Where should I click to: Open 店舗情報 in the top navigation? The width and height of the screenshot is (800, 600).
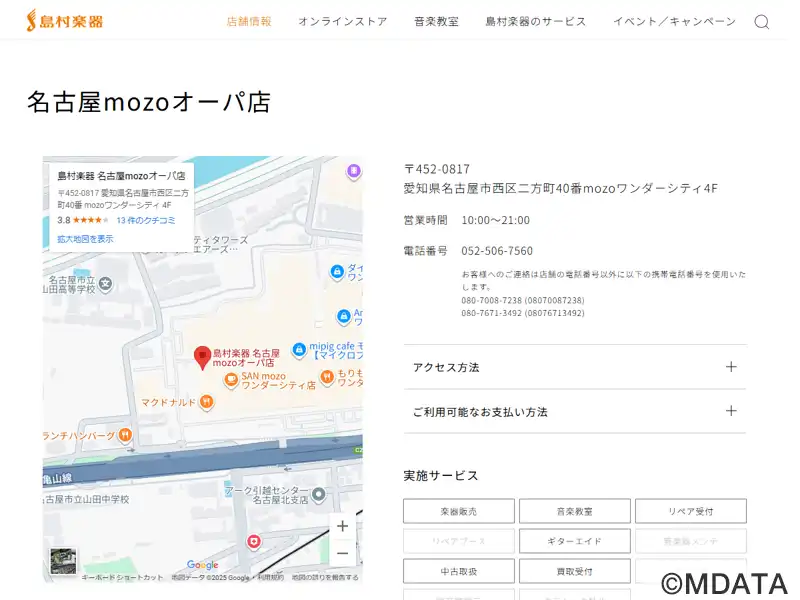tap(249, 21)
